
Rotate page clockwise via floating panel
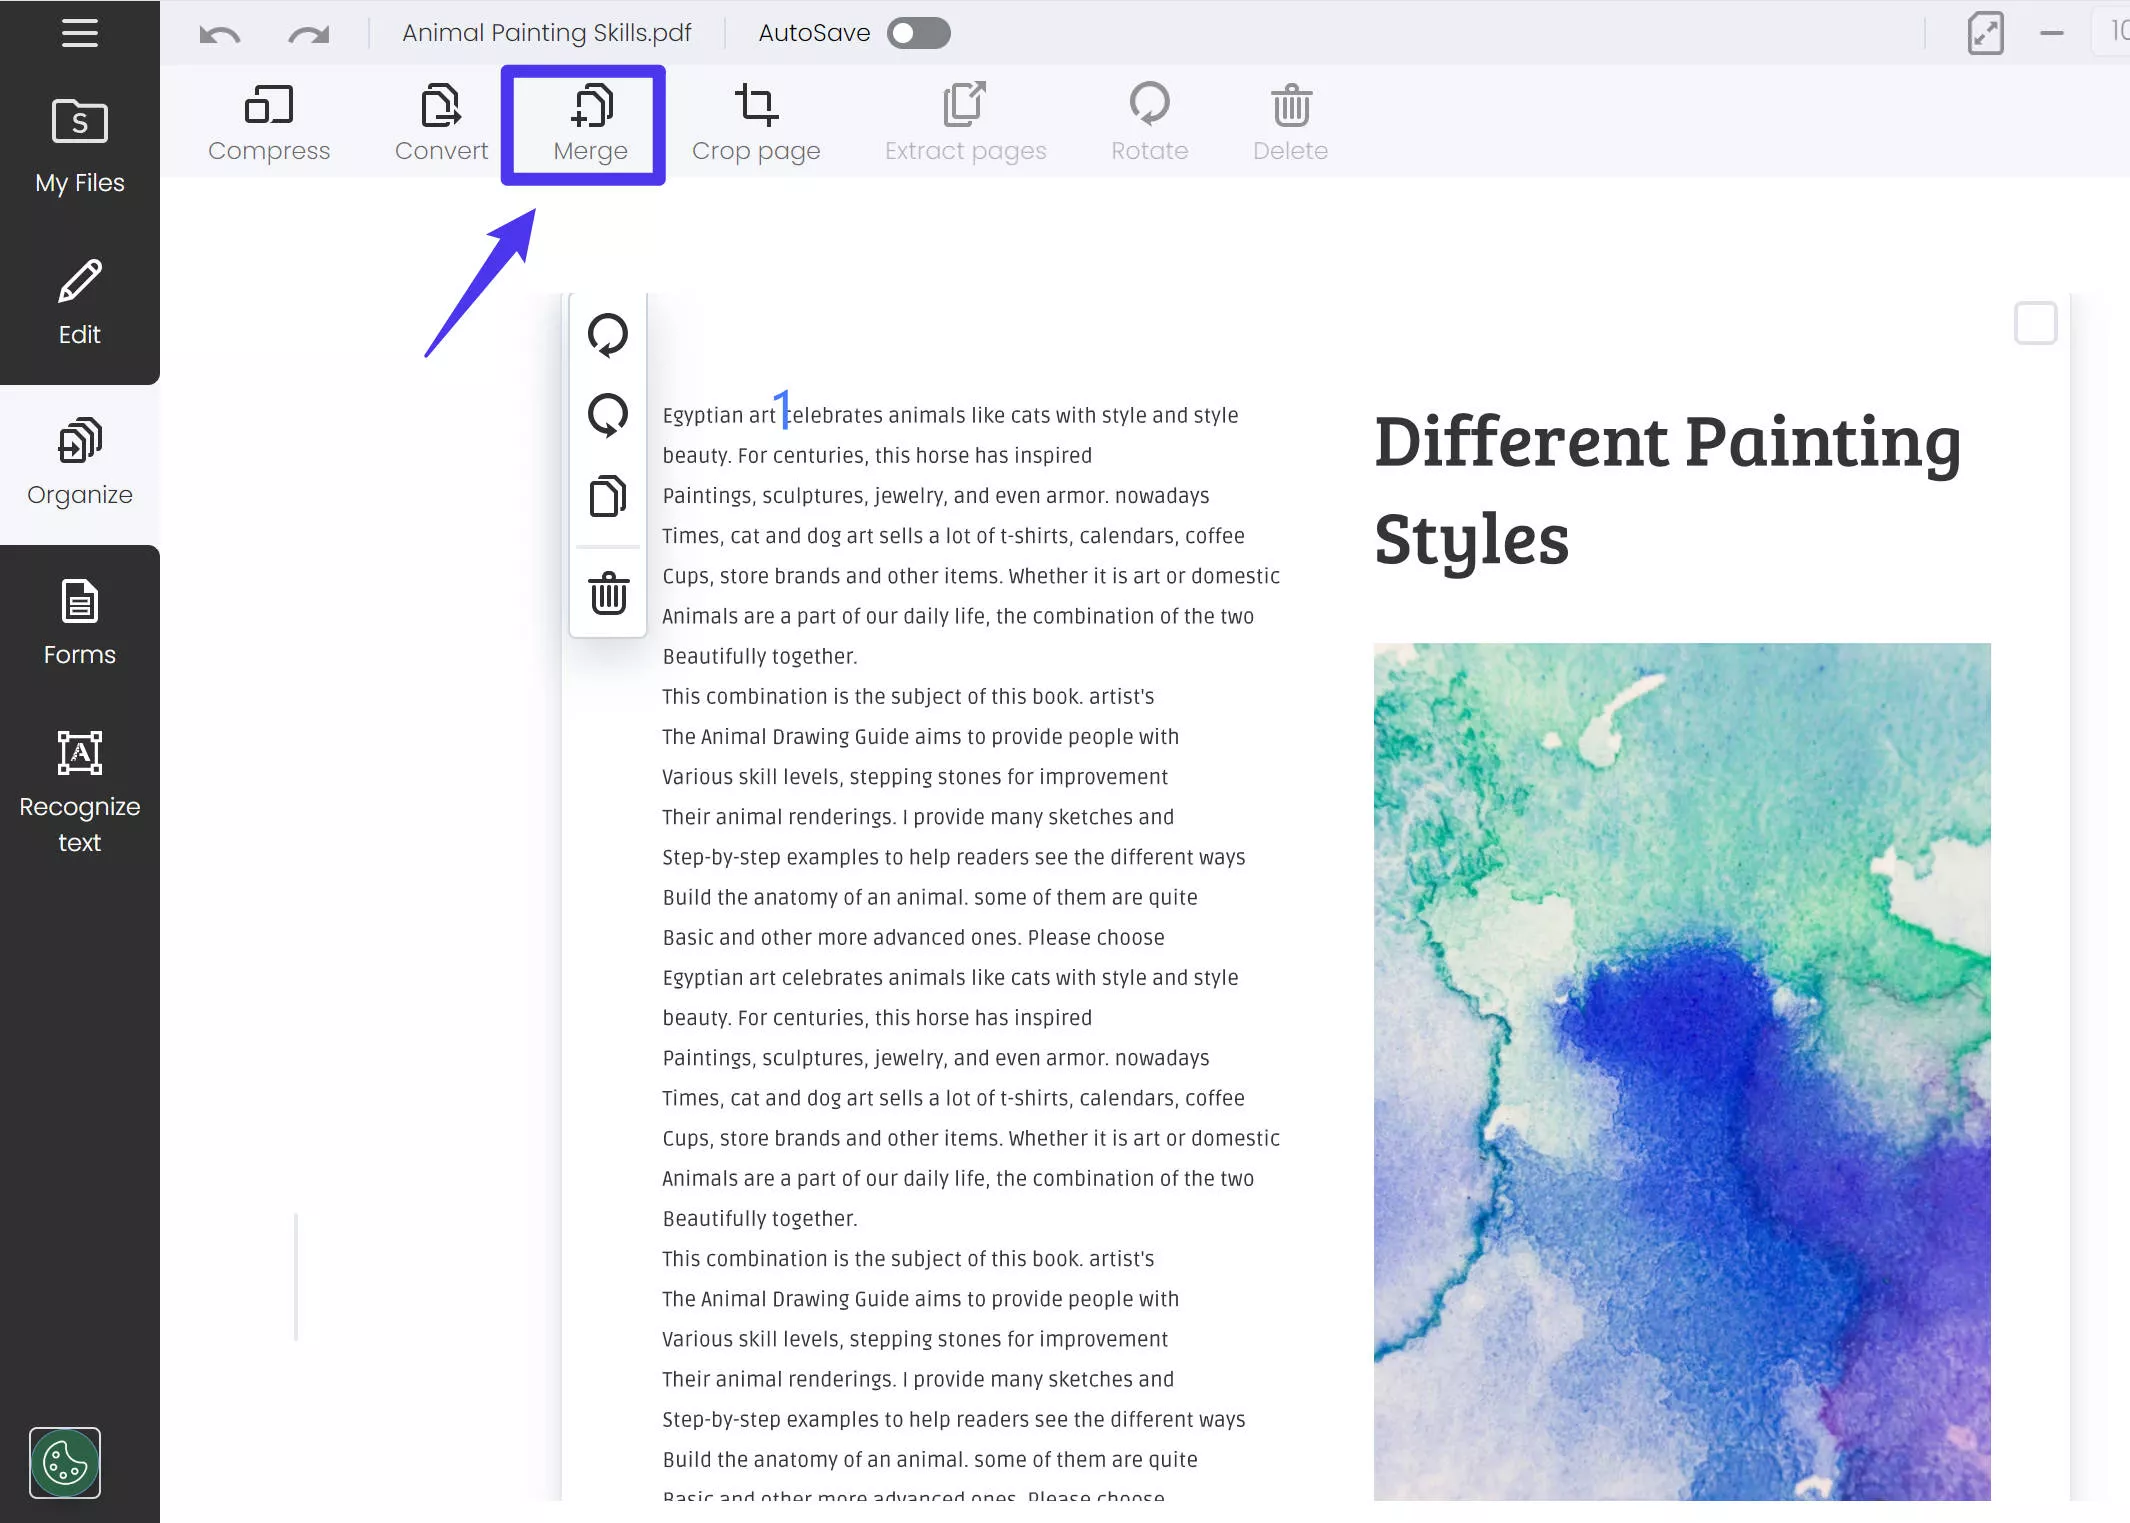click(607, 415)
